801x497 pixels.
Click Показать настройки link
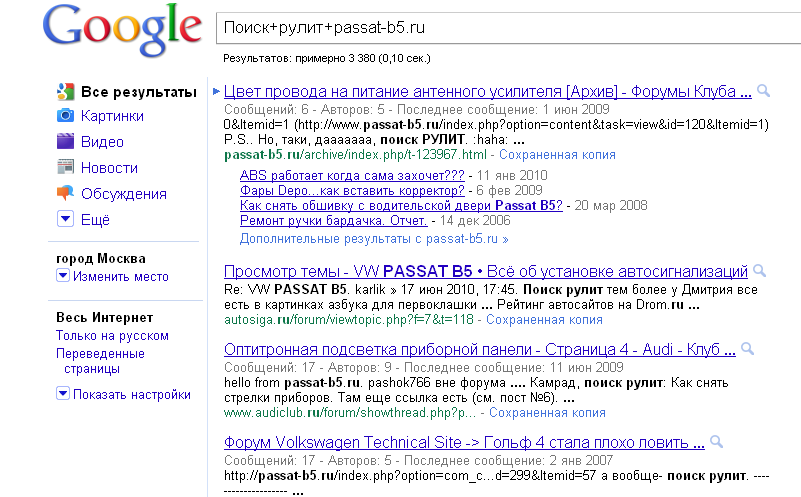132,394
